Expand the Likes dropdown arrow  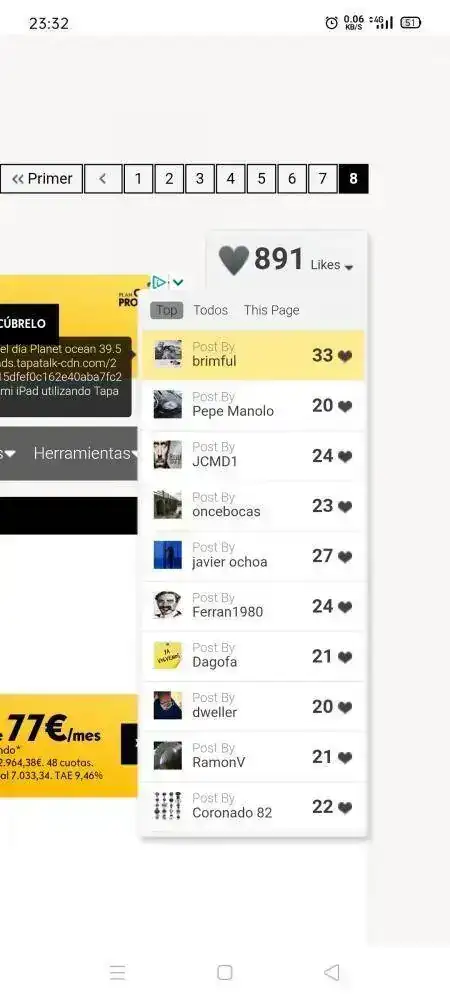click(x=349, y=268)
